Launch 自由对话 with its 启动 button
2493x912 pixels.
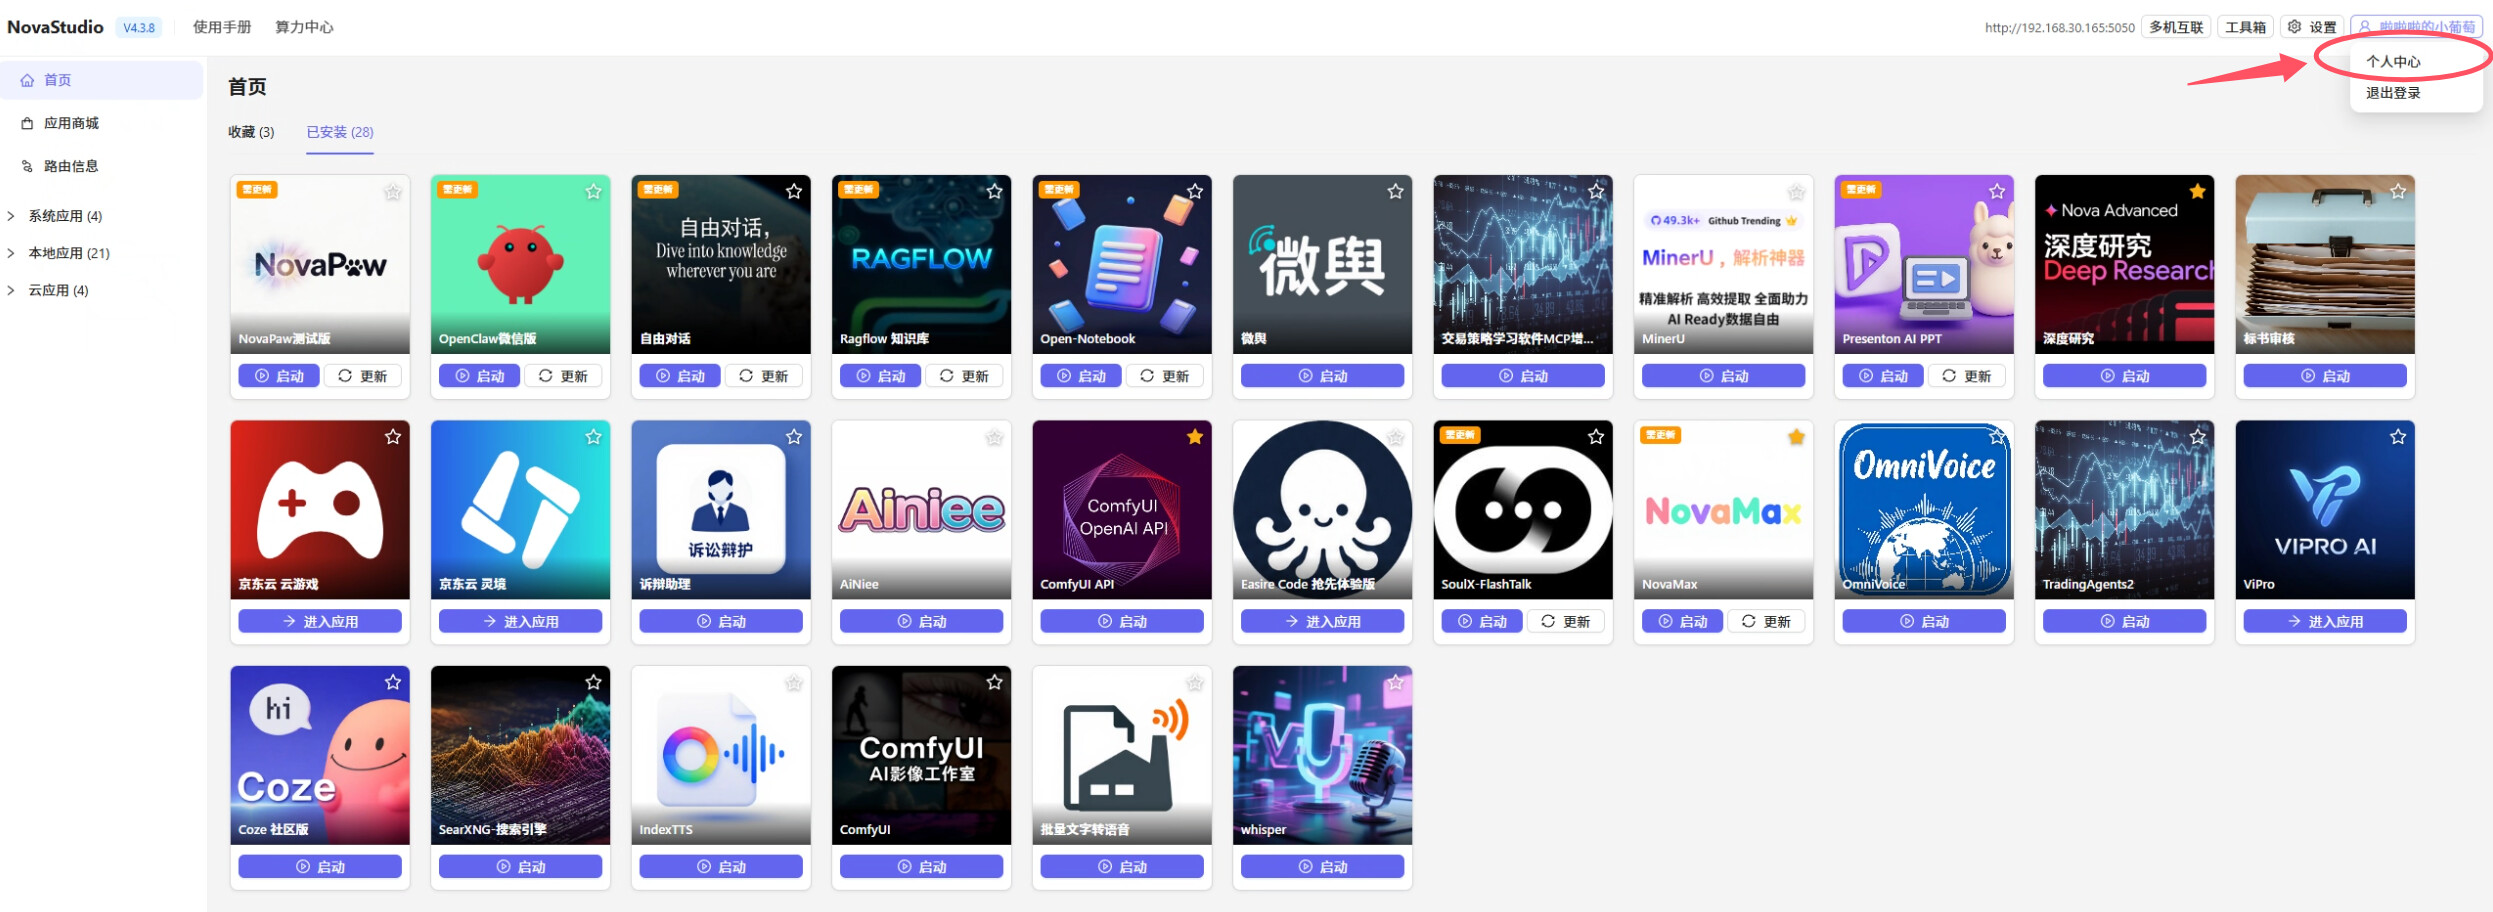[680, 376]
